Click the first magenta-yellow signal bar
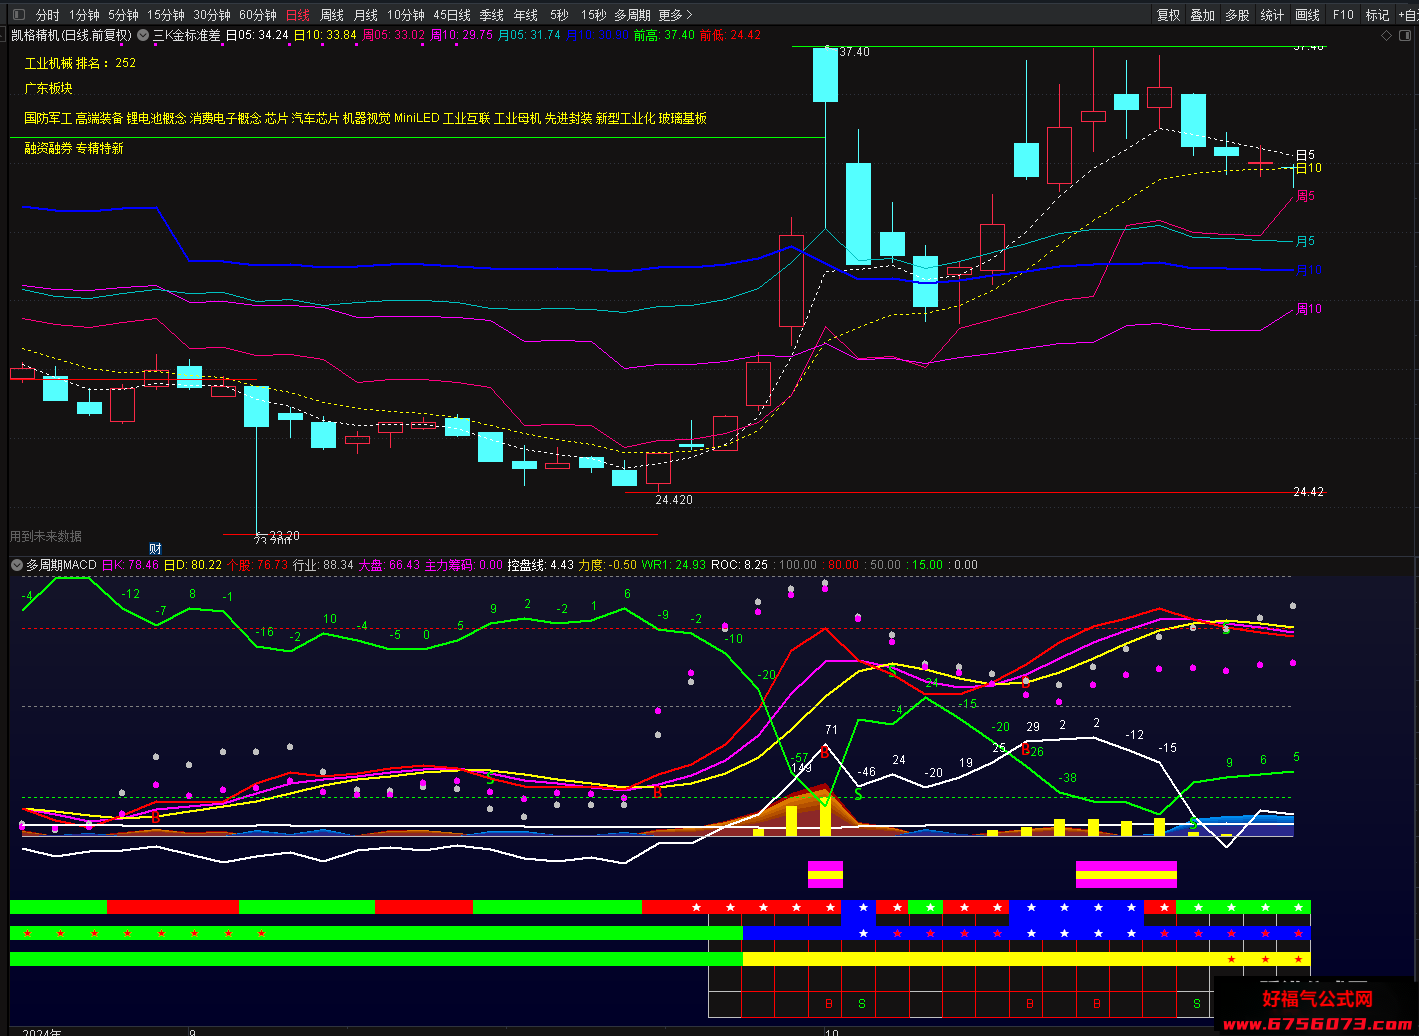This screenshot has height=1036, width=1419. pyautogui.click(x=825, y=874)
